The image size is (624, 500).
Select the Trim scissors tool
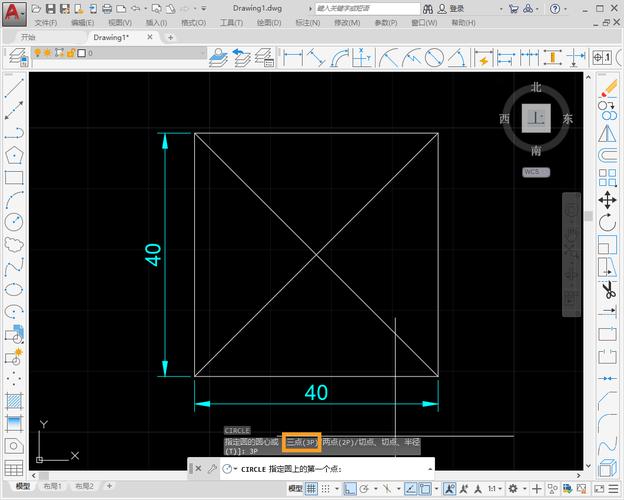click(x=607, y=290)
